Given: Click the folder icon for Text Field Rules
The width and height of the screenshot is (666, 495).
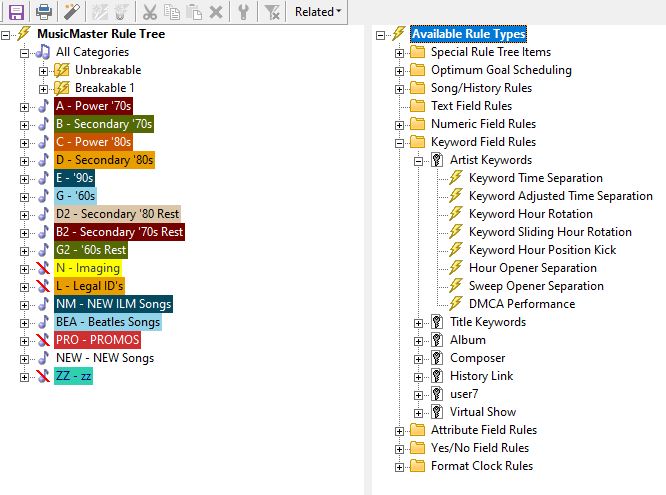Looking at the screenshot, I should [418, 106].
